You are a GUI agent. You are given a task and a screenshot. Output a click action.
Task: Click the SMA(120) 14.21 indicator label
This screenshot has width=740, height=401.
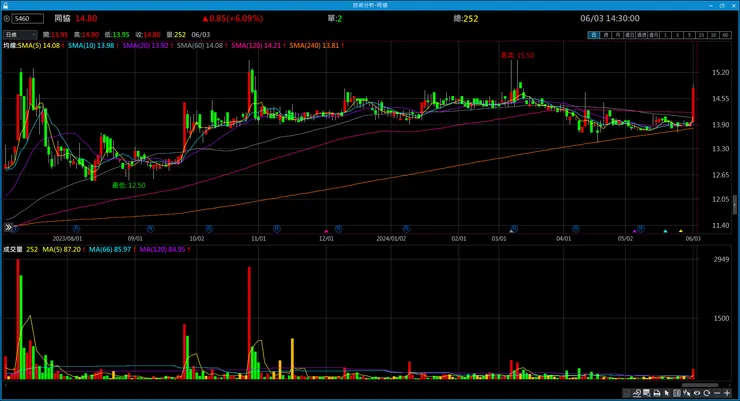258,45
